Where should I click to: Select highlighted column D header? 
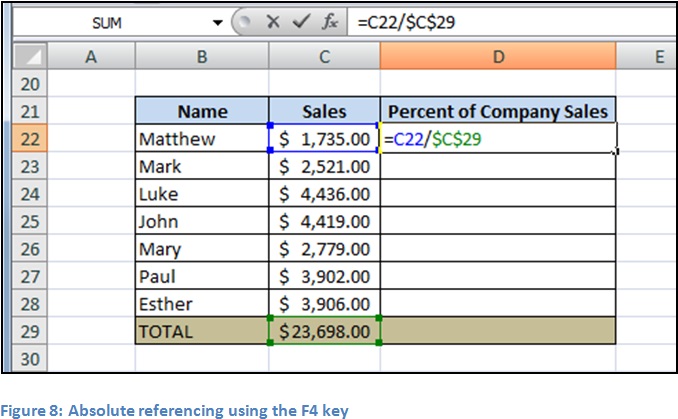(498, 58)
